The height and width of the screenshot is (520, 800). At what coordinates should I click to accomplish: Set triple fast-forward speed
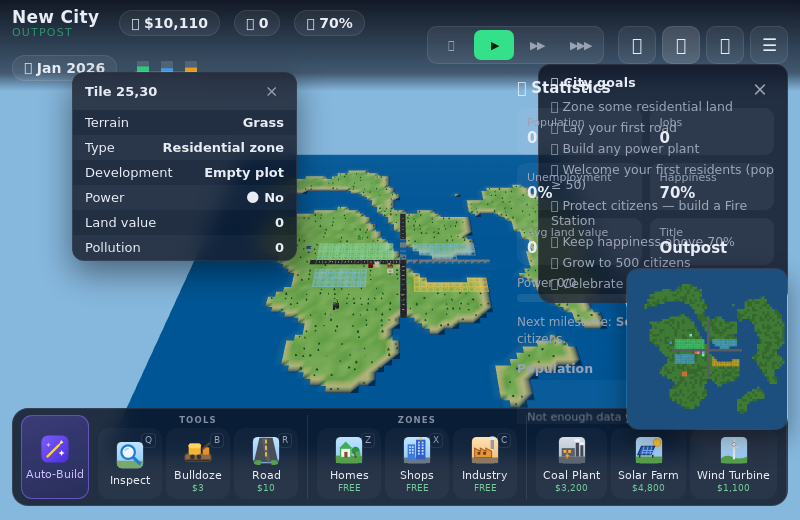coord(580,45)
